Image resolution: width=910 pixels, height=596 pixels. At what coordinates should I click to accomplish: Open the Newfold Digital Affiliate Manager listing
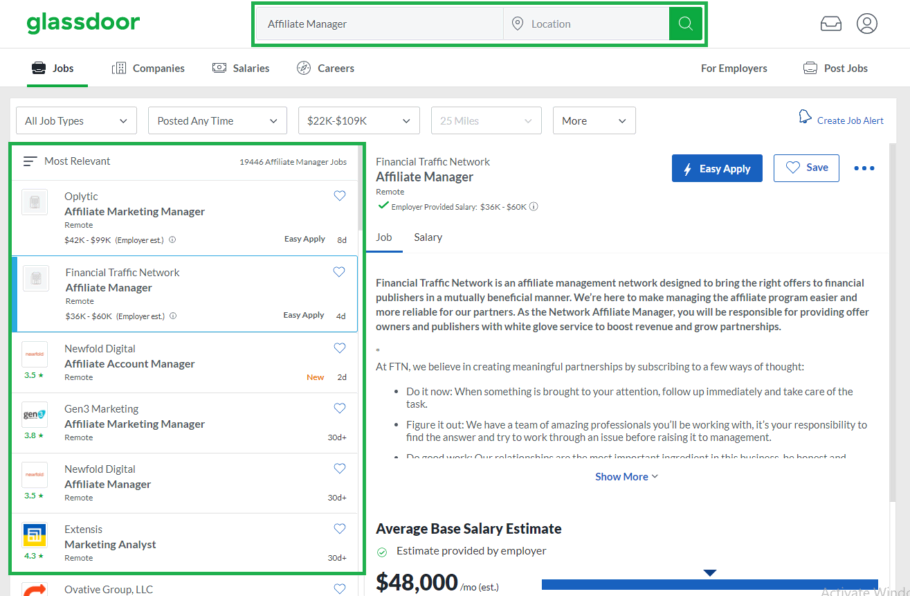click(185, 483)
